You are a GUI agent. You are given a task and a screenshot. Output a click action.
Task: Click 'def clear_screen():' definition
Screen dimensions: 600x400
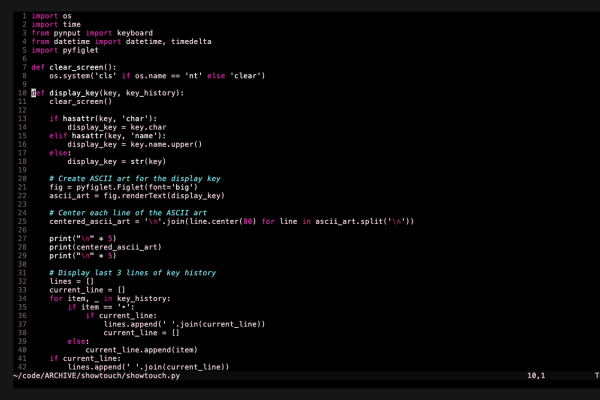(74, 67)
